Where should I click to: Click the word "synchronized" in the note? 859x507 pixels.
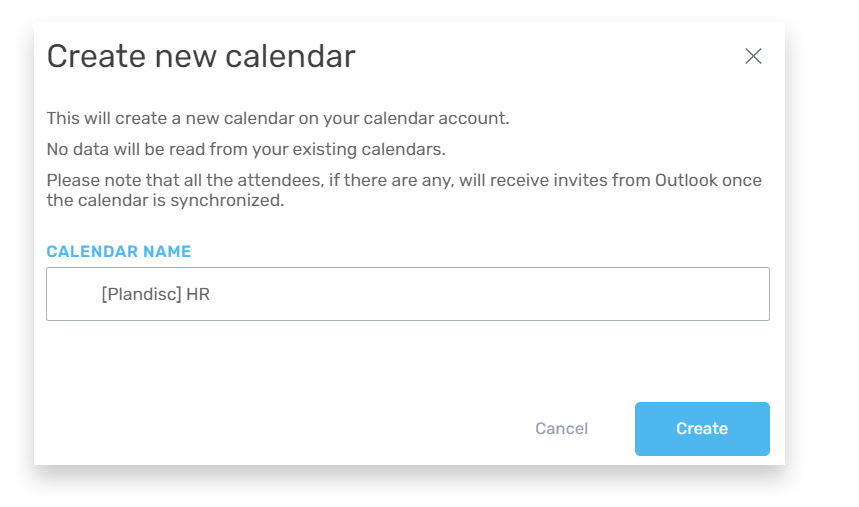[225, 201]
